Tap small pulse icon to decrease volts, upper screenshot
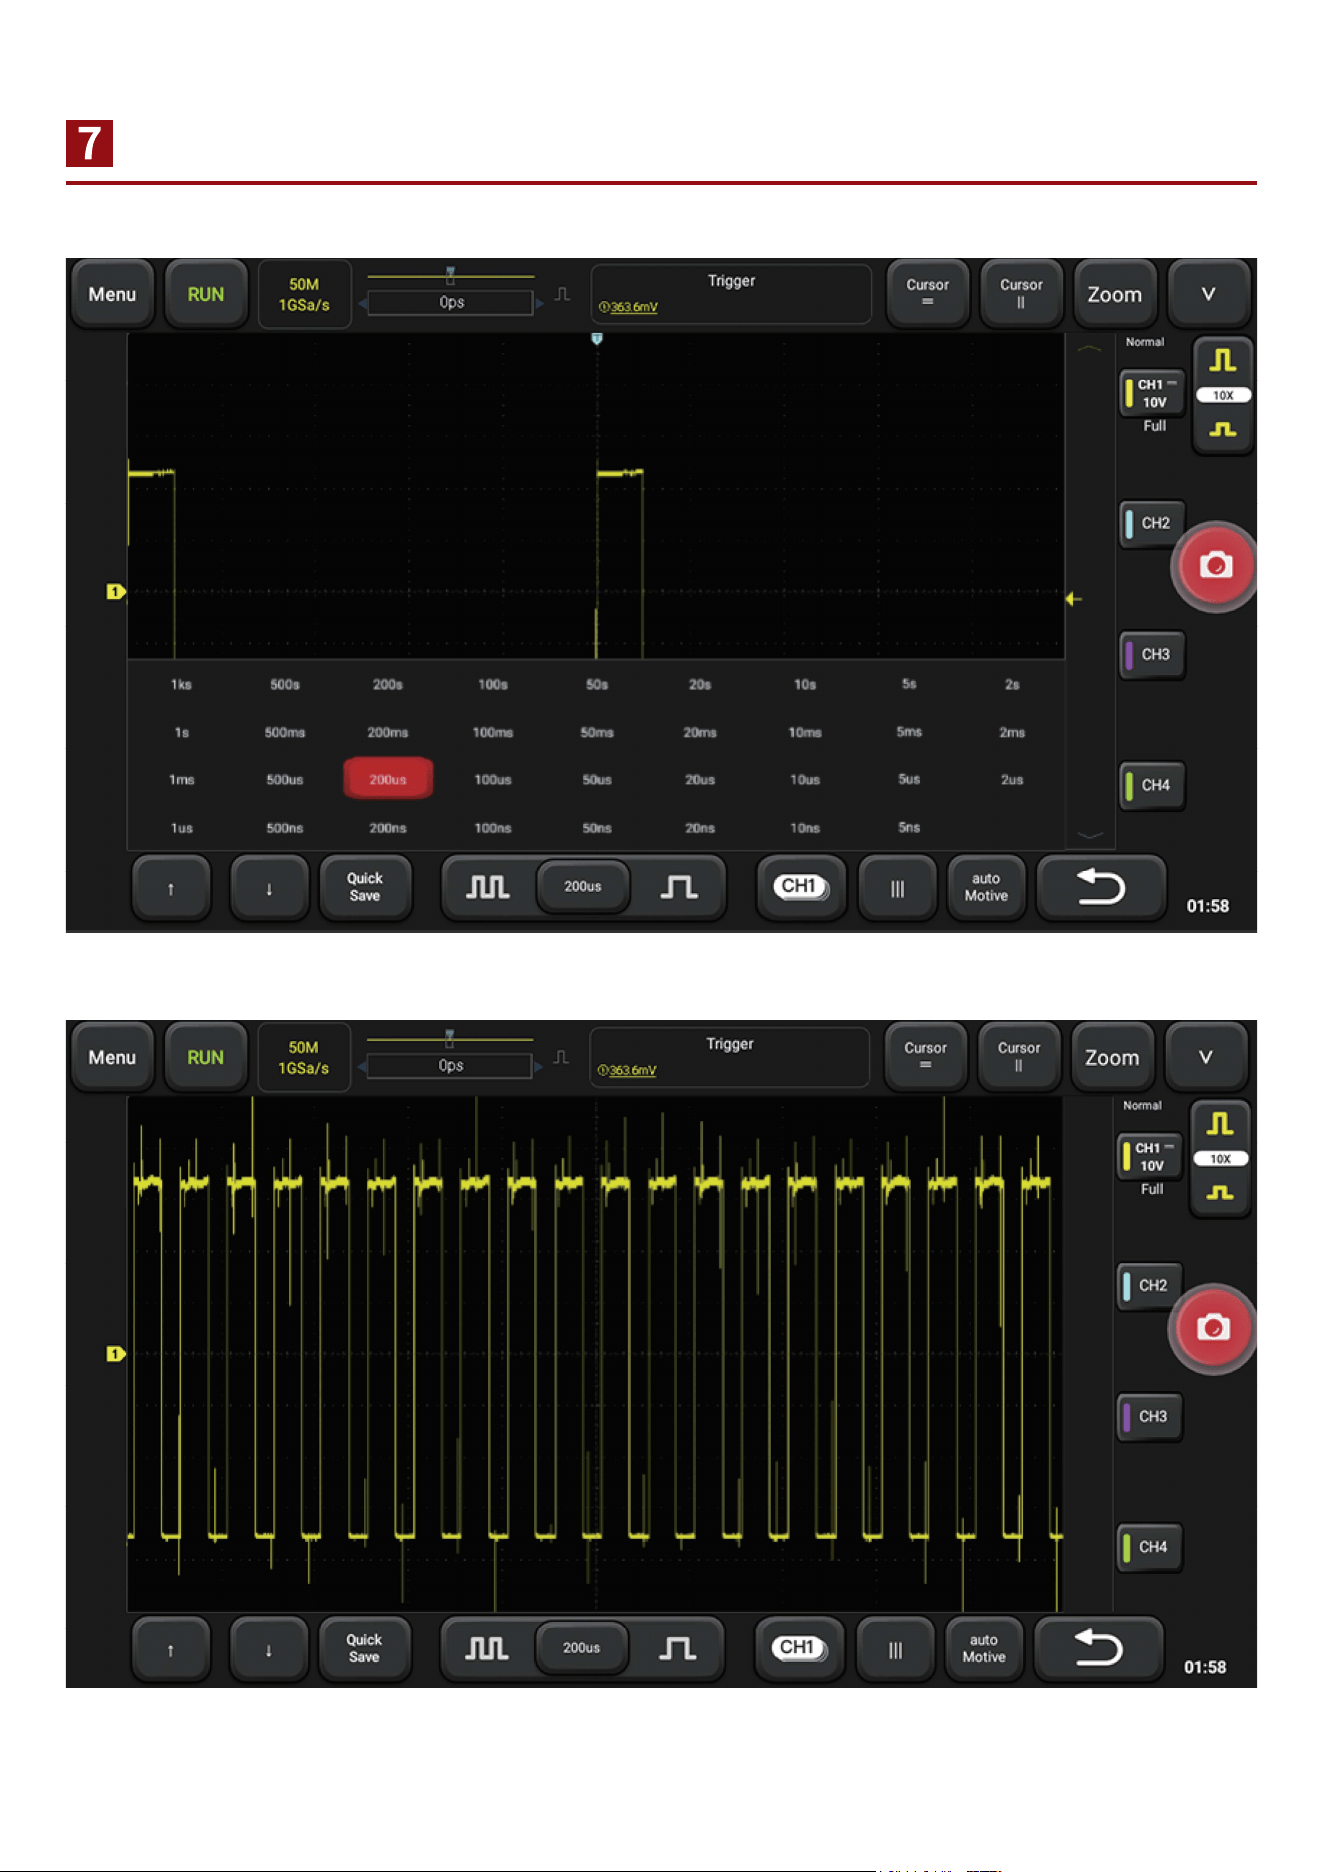The height and width of the screenshot is (1872, 1324). coord(1223,429)
